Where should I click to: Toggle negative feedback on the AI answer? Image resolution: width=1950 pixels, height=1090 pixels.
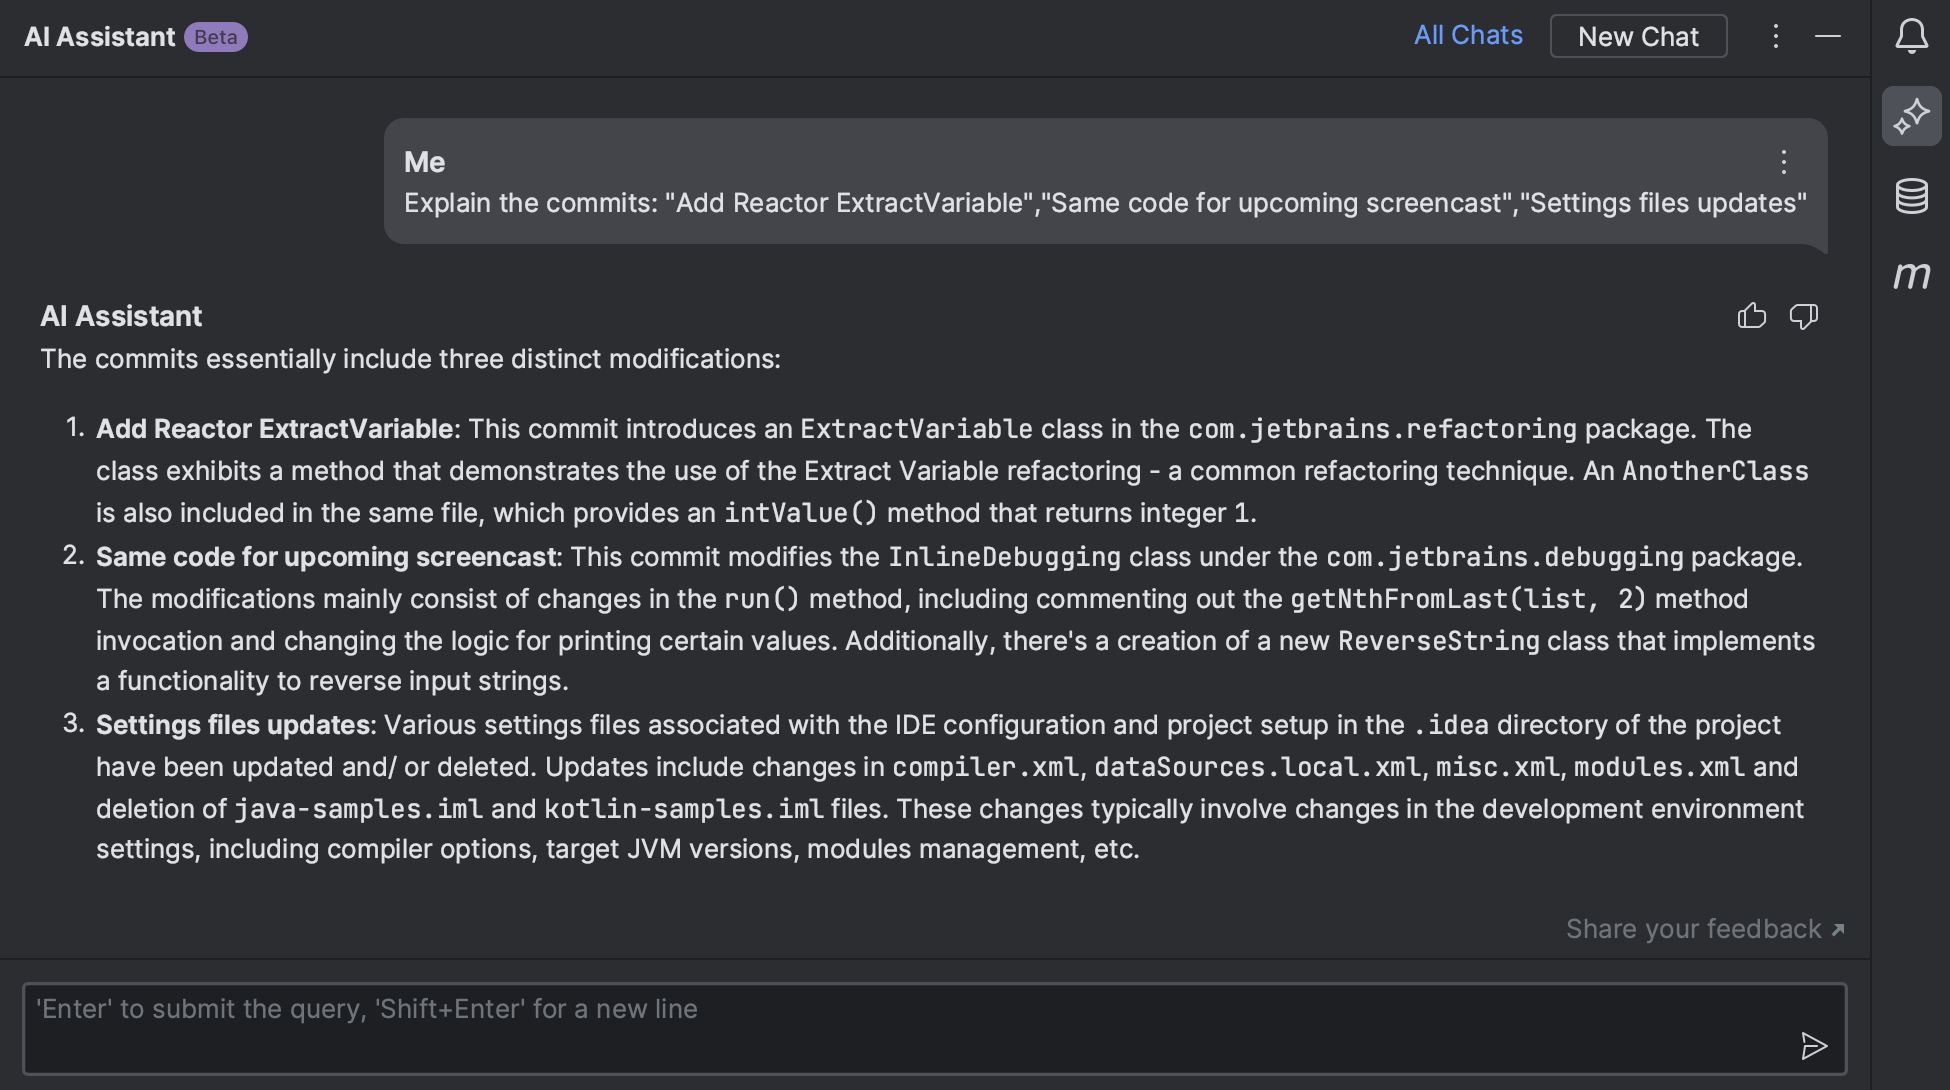pyautogui.click(x=1805, y=316)
